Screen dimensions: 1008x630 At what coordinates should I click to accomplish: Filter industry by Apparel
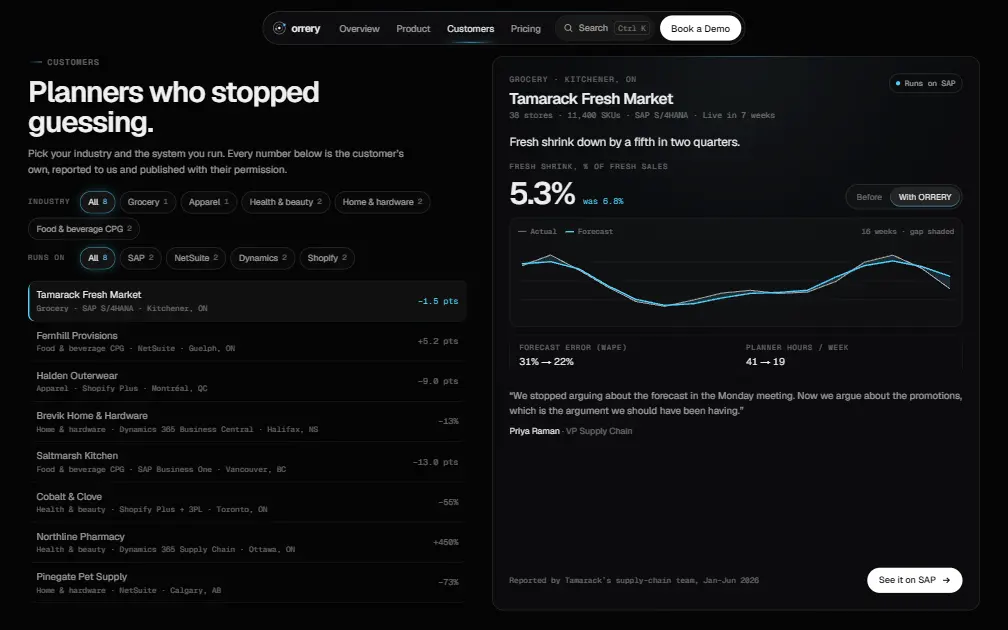[x=209, y=202]
